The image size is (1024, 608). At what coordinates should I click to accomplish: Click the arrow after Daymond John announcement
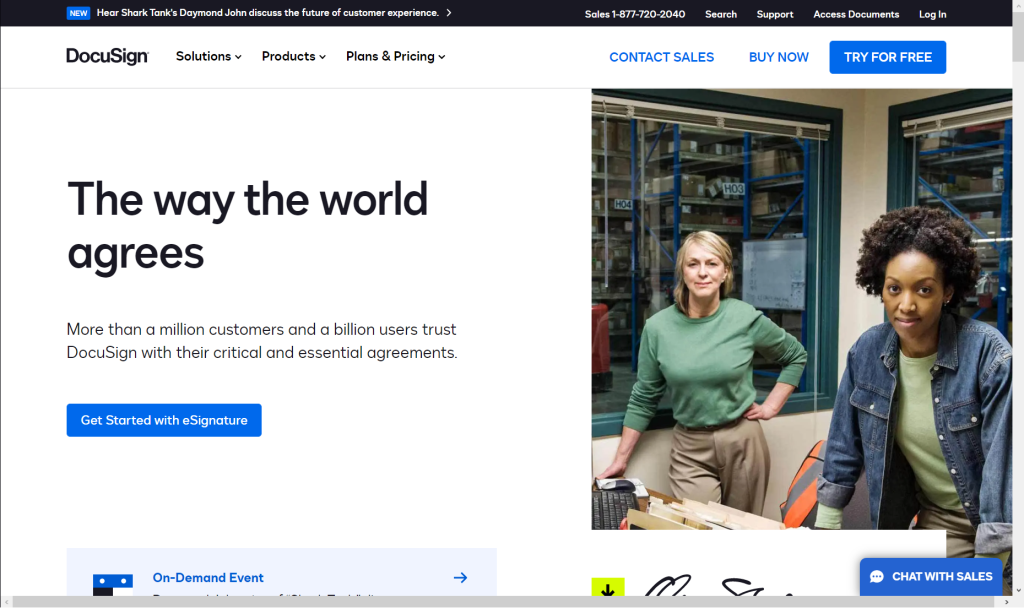tap(449, 12)
